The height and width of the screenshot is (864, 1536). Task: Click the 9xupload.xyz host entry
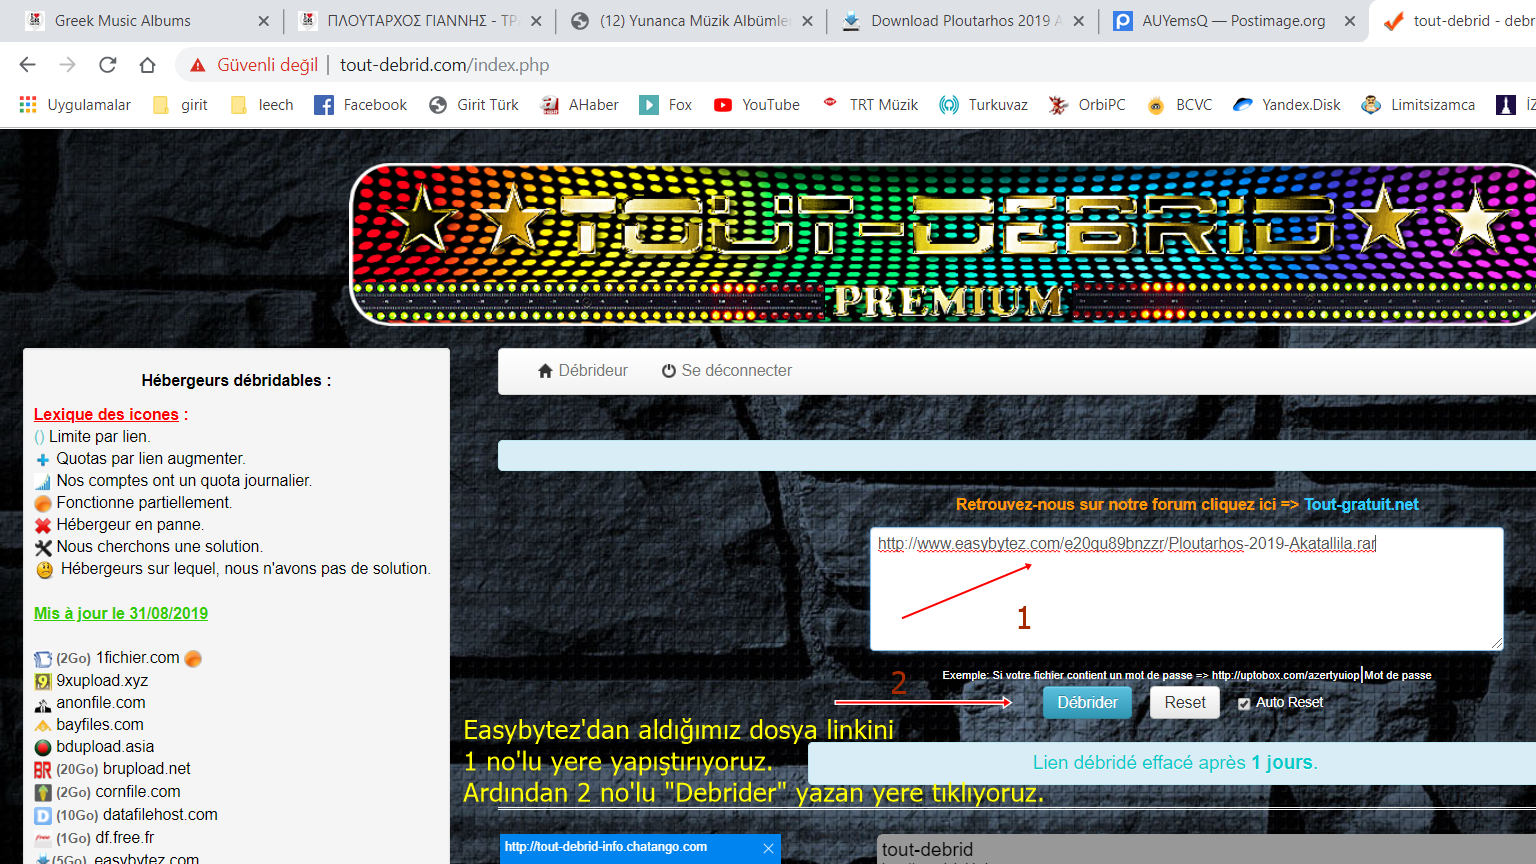point(102,681)
